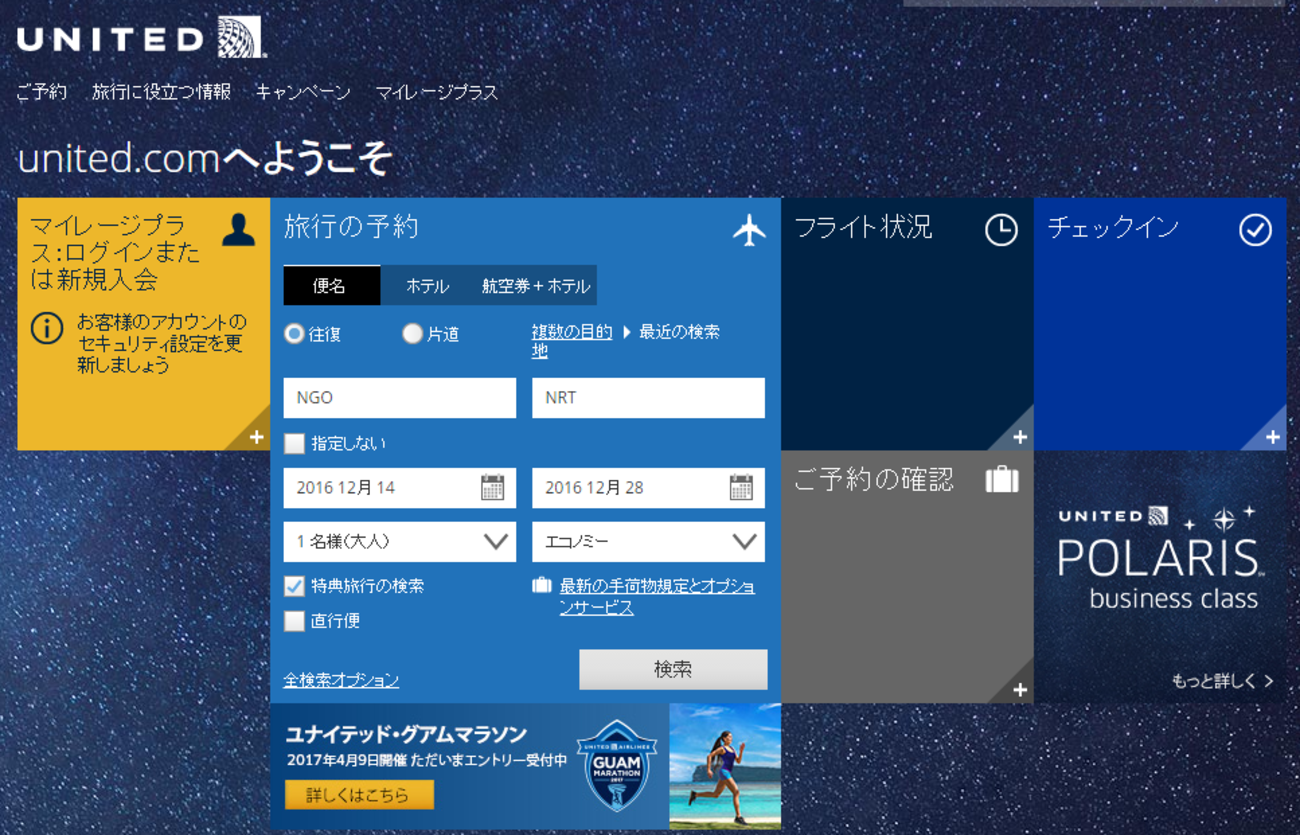Switch to the ホテル tab
Image resolution: width=1300 pixels, height=835 pixels.
pos(427,286)
